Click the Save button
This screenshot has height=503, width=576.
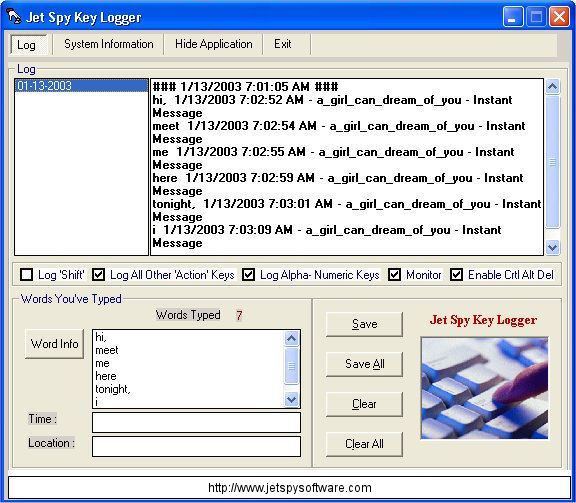pyautogui.click(x=364, y=324)
